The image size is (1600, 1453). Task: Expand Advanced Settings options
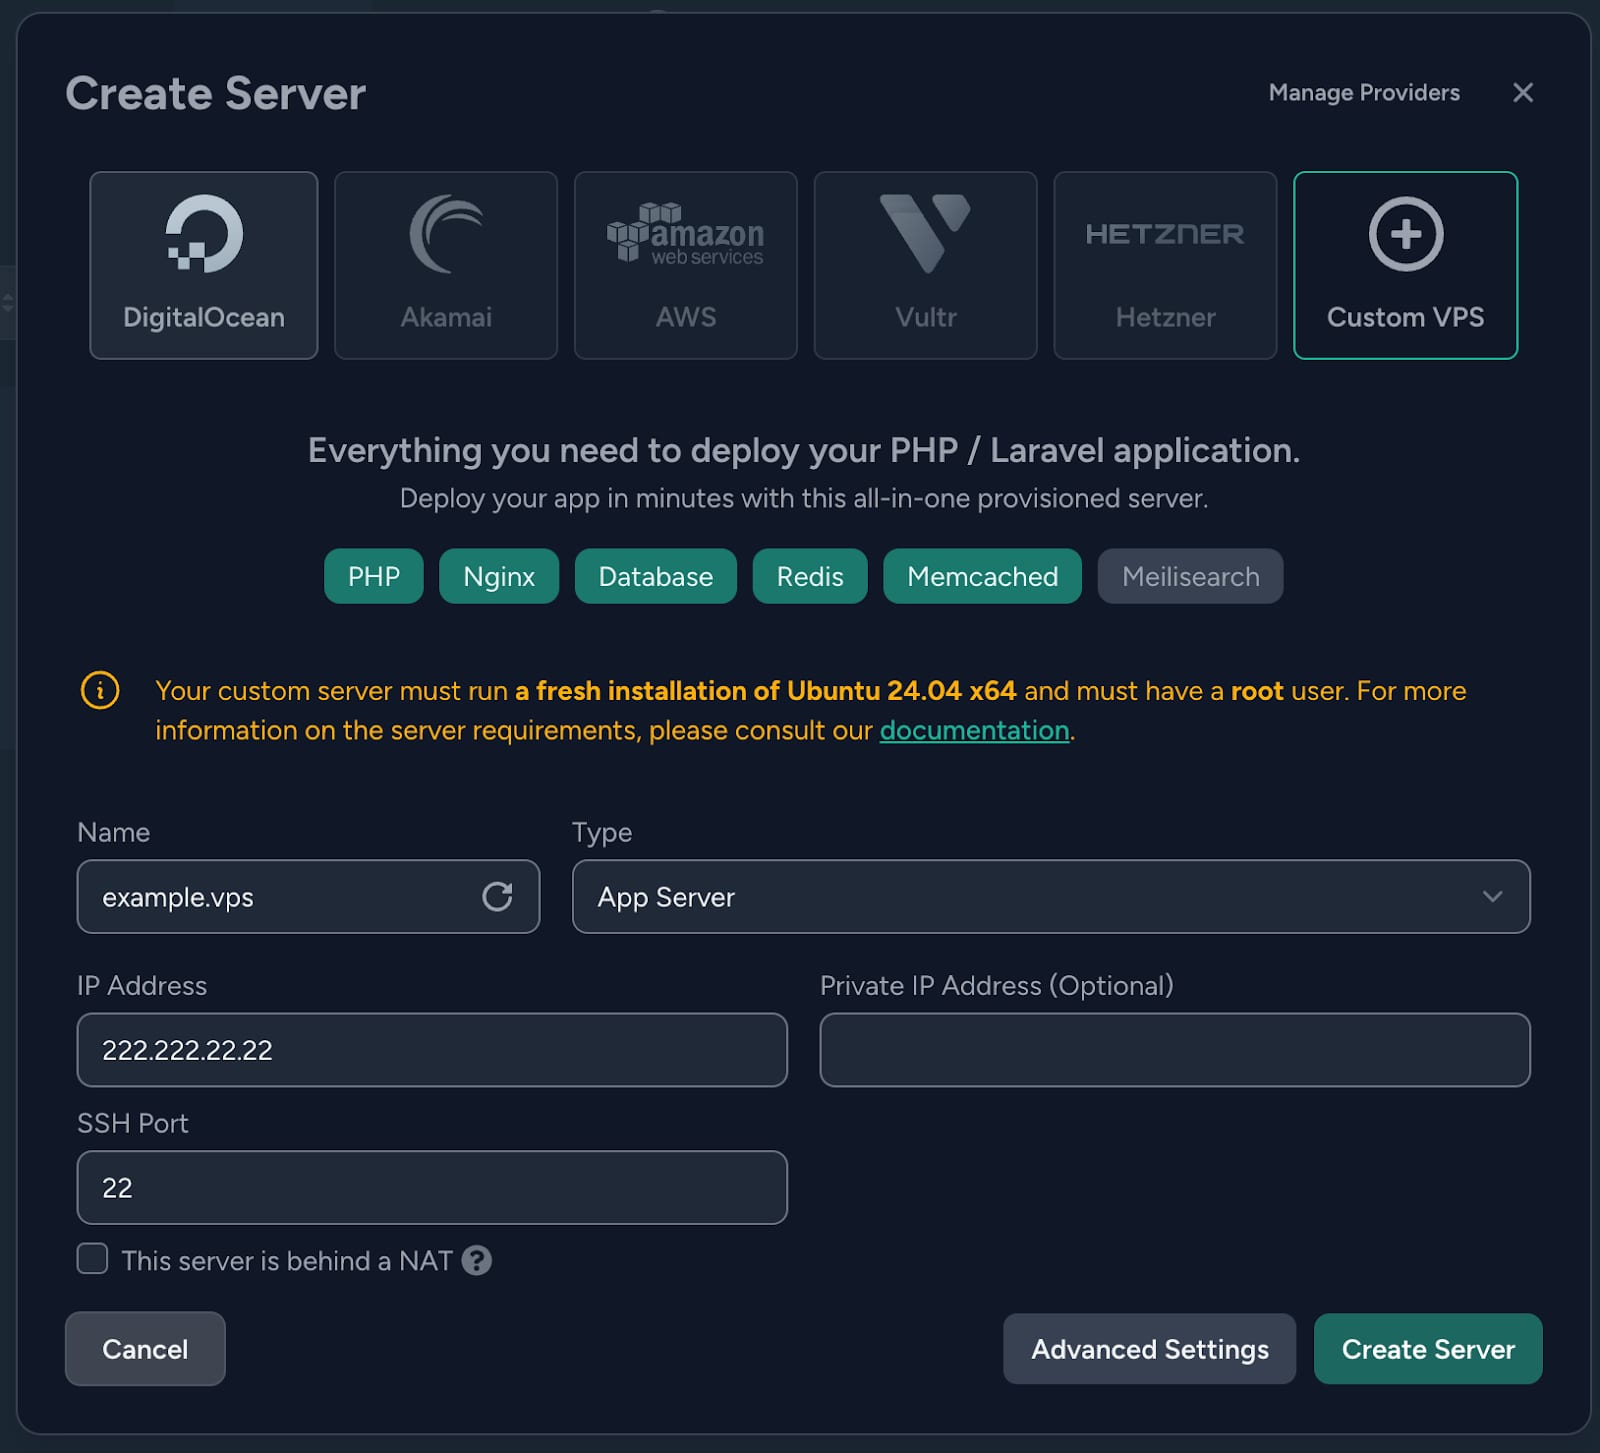pos(1149,1349)
